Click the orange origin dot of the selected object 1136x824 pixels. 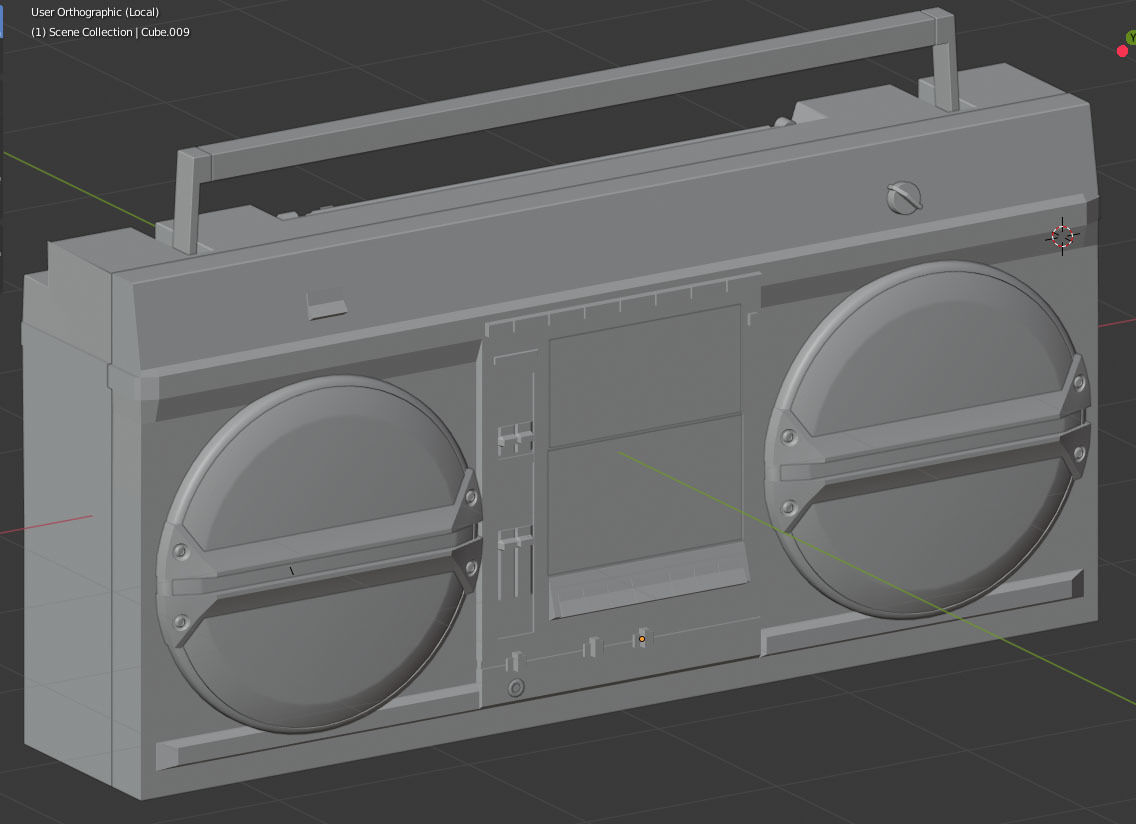pos(642,638)
